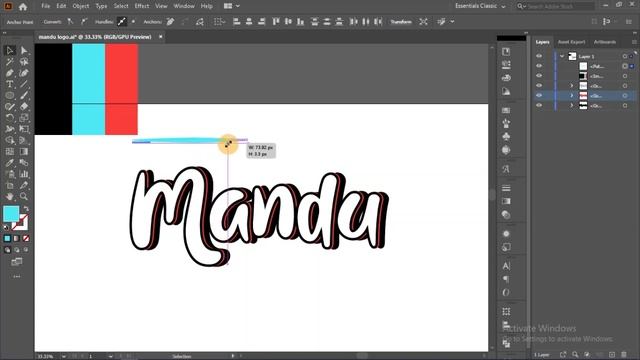Click the Home icon

tap(23, 7)
